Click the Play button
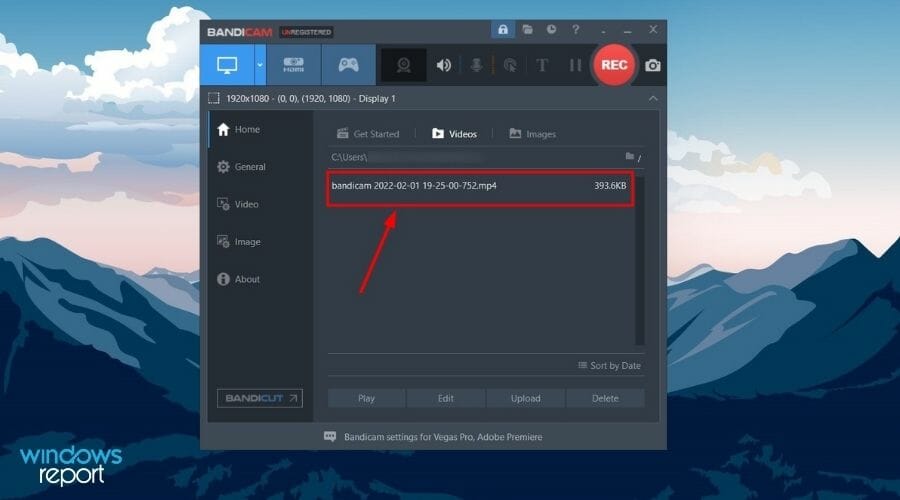 (366, 398)
